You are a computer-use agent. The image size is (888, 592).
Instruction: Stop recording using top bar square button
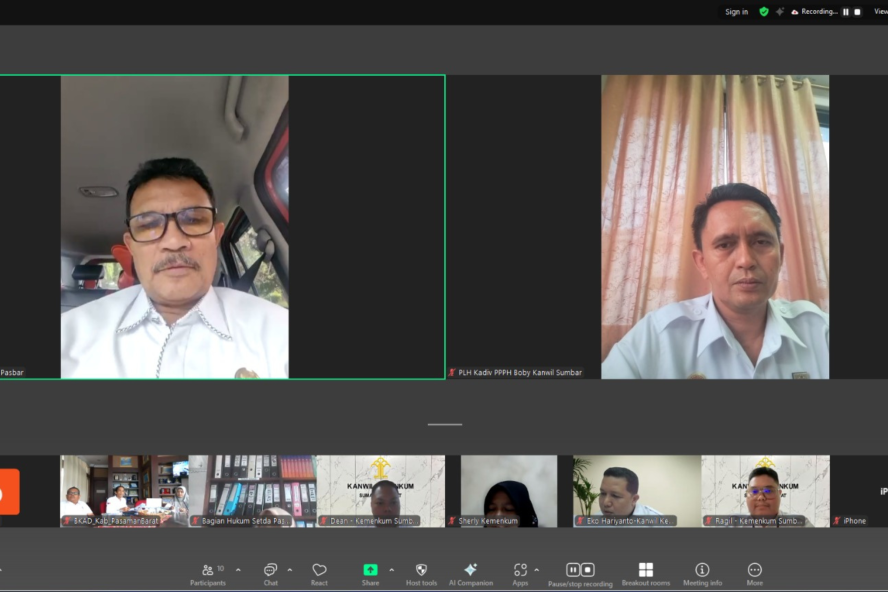857,12
